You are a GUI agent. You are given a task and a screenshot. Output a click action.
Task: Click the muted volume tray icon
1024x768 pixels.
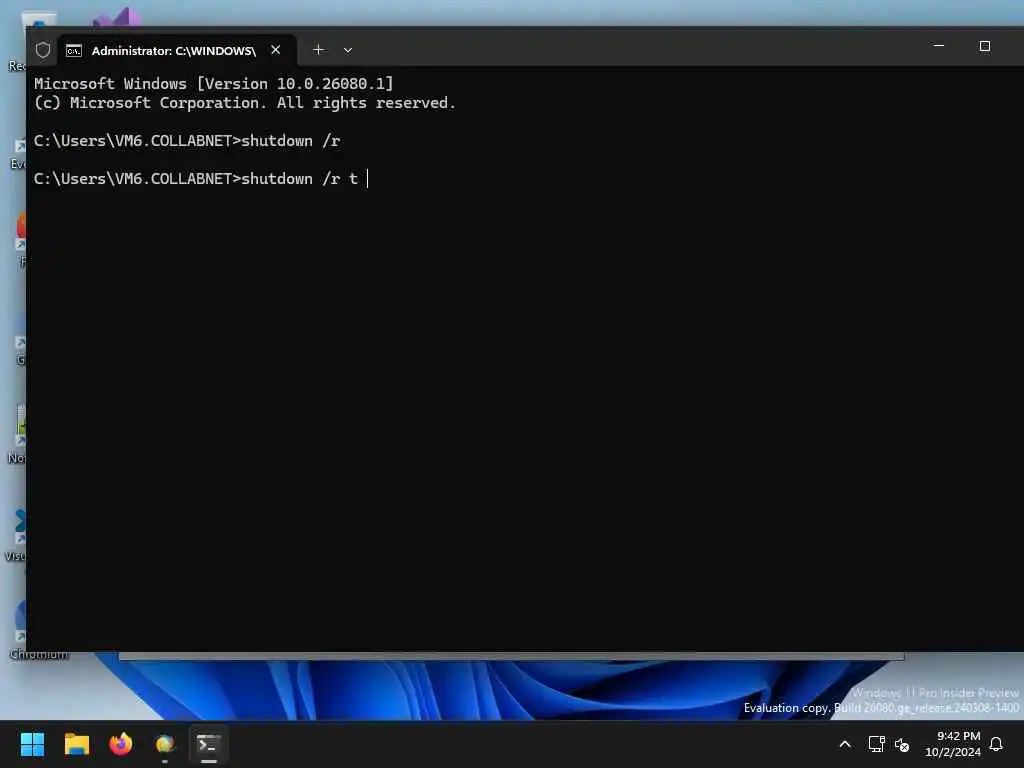tap(903, 744)
